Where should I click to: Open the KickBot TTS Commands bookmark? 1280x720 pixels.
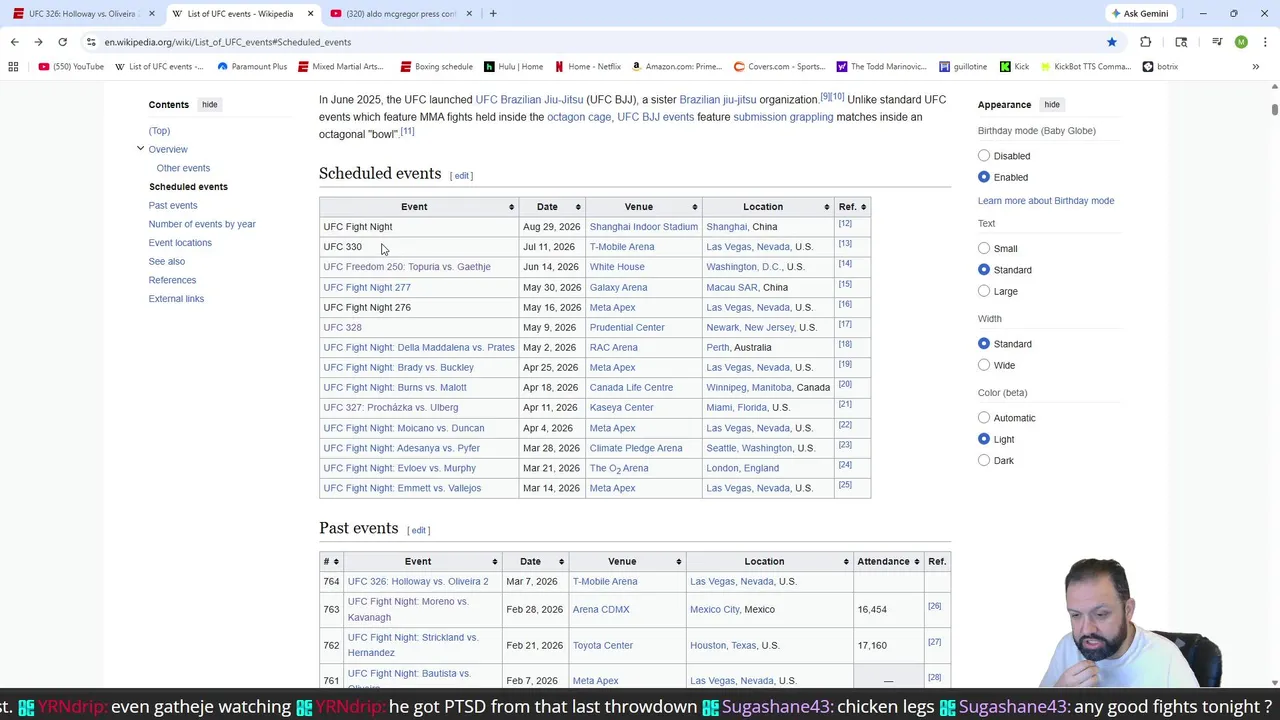[1085, 67]
